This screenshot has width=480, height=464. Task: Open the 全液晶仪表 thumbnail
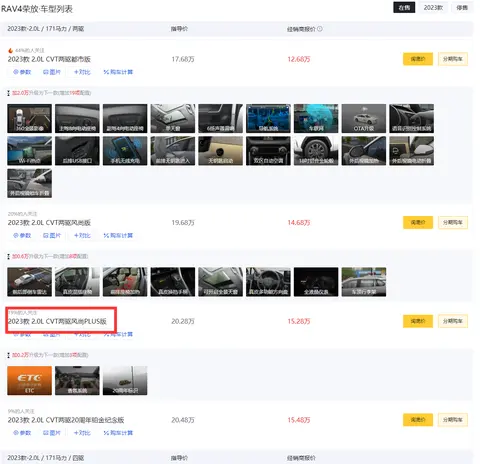(x=316, y=282)
